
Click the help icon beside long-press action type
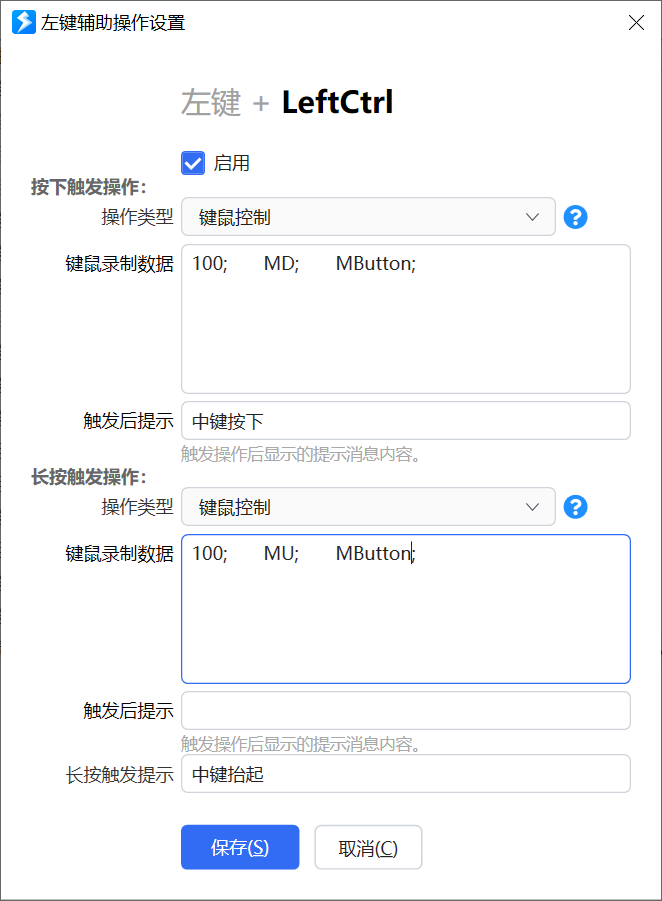pyautogui.click(x=575, y=507)
